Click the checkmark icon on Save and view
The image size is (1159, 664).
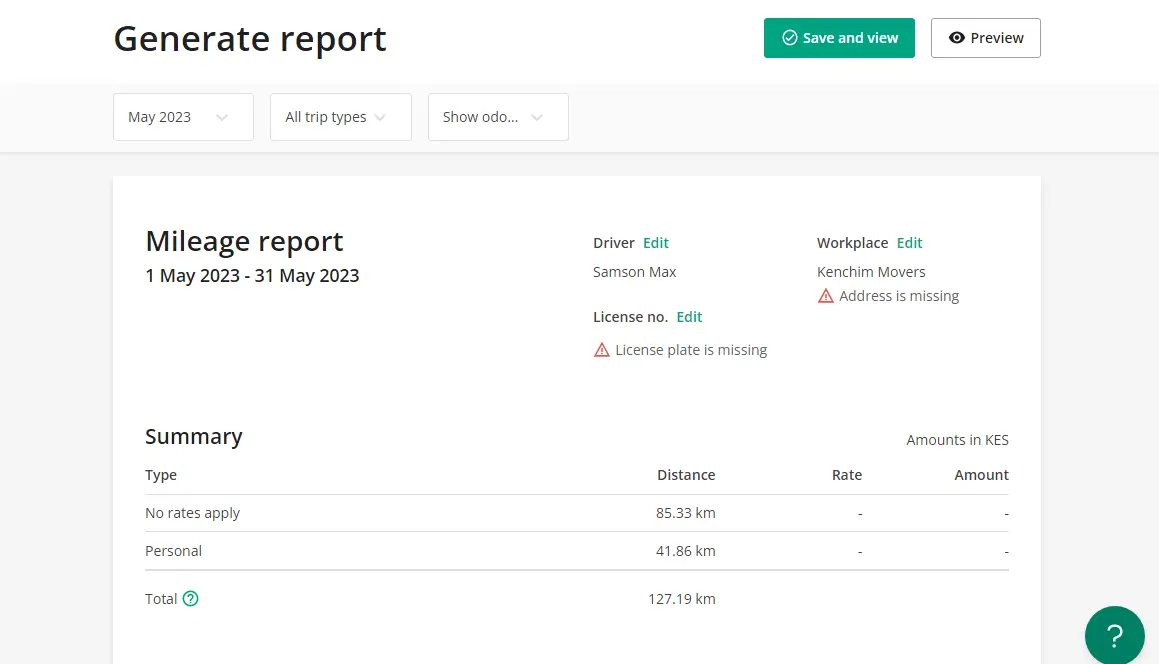[788, 37]
